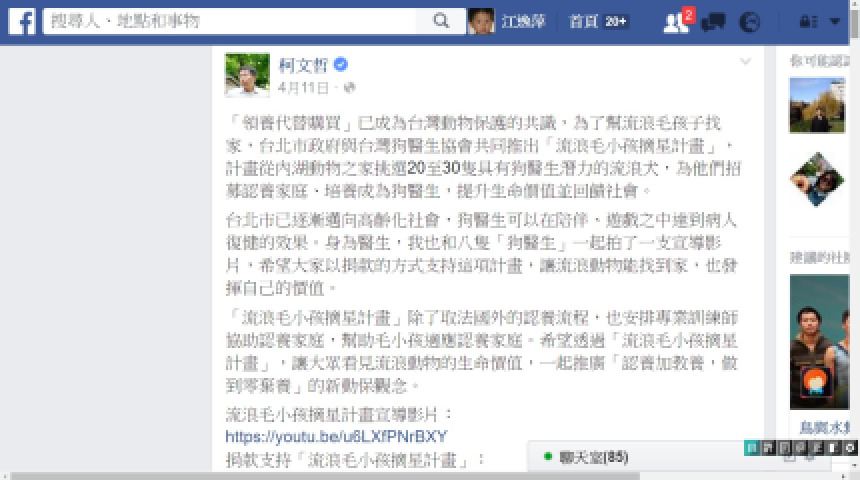Screen dimensions: 860x480
Task: Click the public globe icon next to post date
Action: tap(349, 87)
